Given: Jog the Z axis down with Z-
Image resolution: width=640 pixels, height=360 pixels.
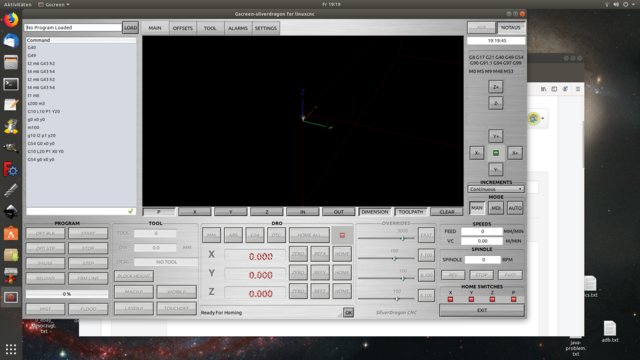Looking at the screenshot, I should coord(496,103).
